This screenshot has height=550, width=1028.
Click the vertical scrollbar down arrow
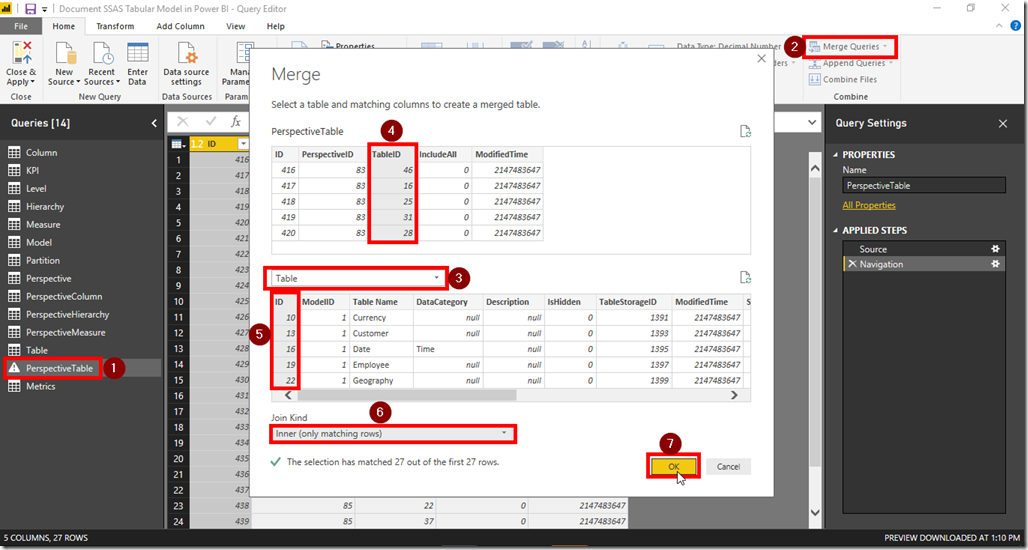coord(815,513)
